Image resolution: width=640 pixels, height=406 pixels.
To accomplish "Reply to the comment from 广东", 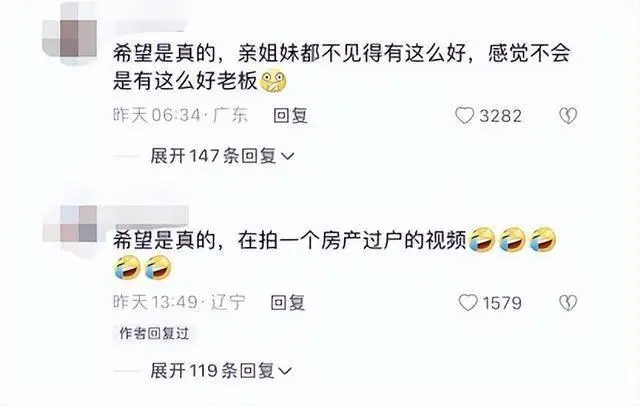I will pyautogui.click(x=290, y=115).
